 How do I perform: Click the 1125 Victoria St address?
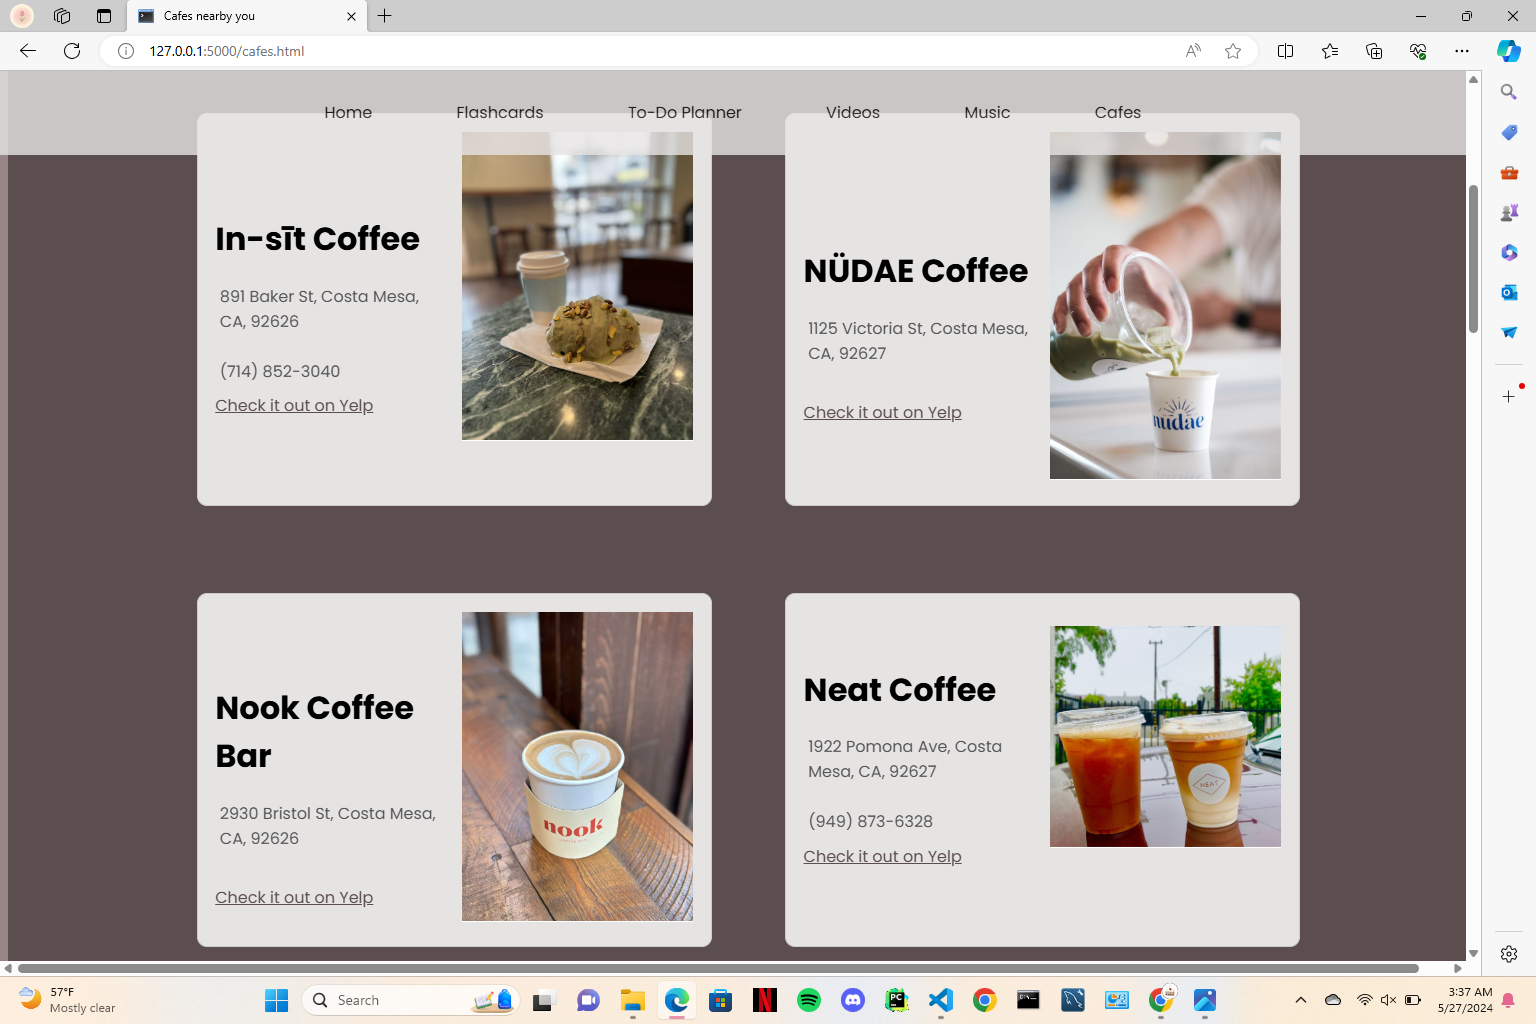pyautogui.click(x=918, y=340)
